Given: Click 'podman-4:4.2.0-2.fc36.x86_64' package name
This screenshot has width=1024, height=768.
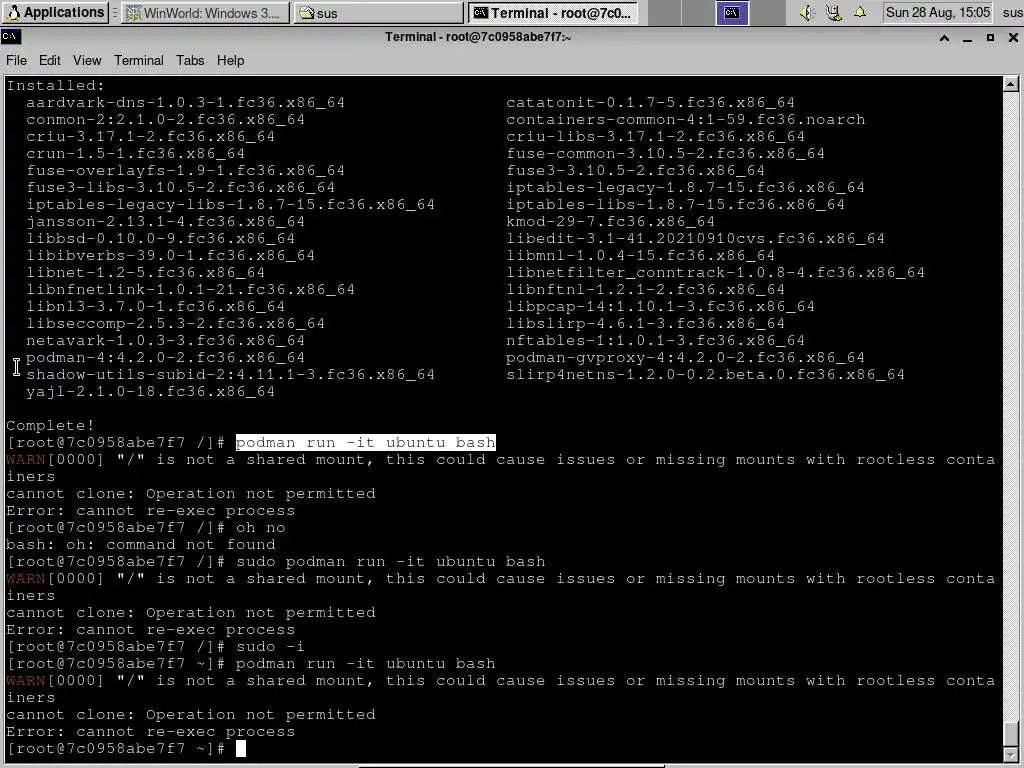Looking at the screenshot, I should (x=165, y=358).
